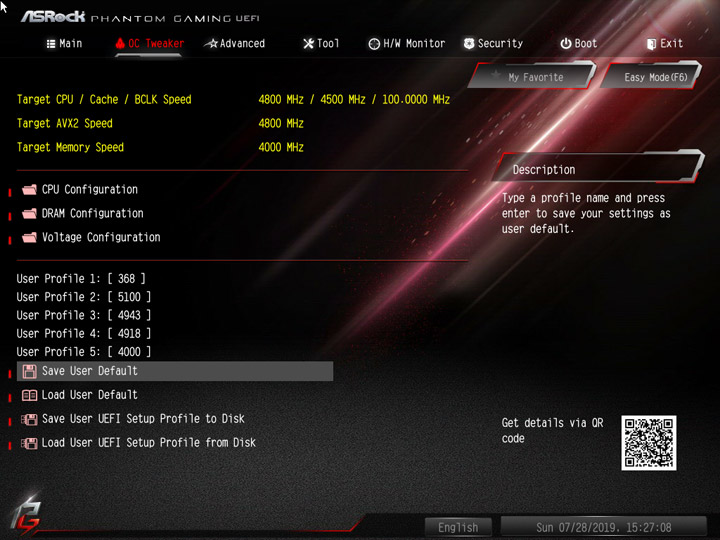Click the QR code image

pyautogui.click(x=648, y=443)
